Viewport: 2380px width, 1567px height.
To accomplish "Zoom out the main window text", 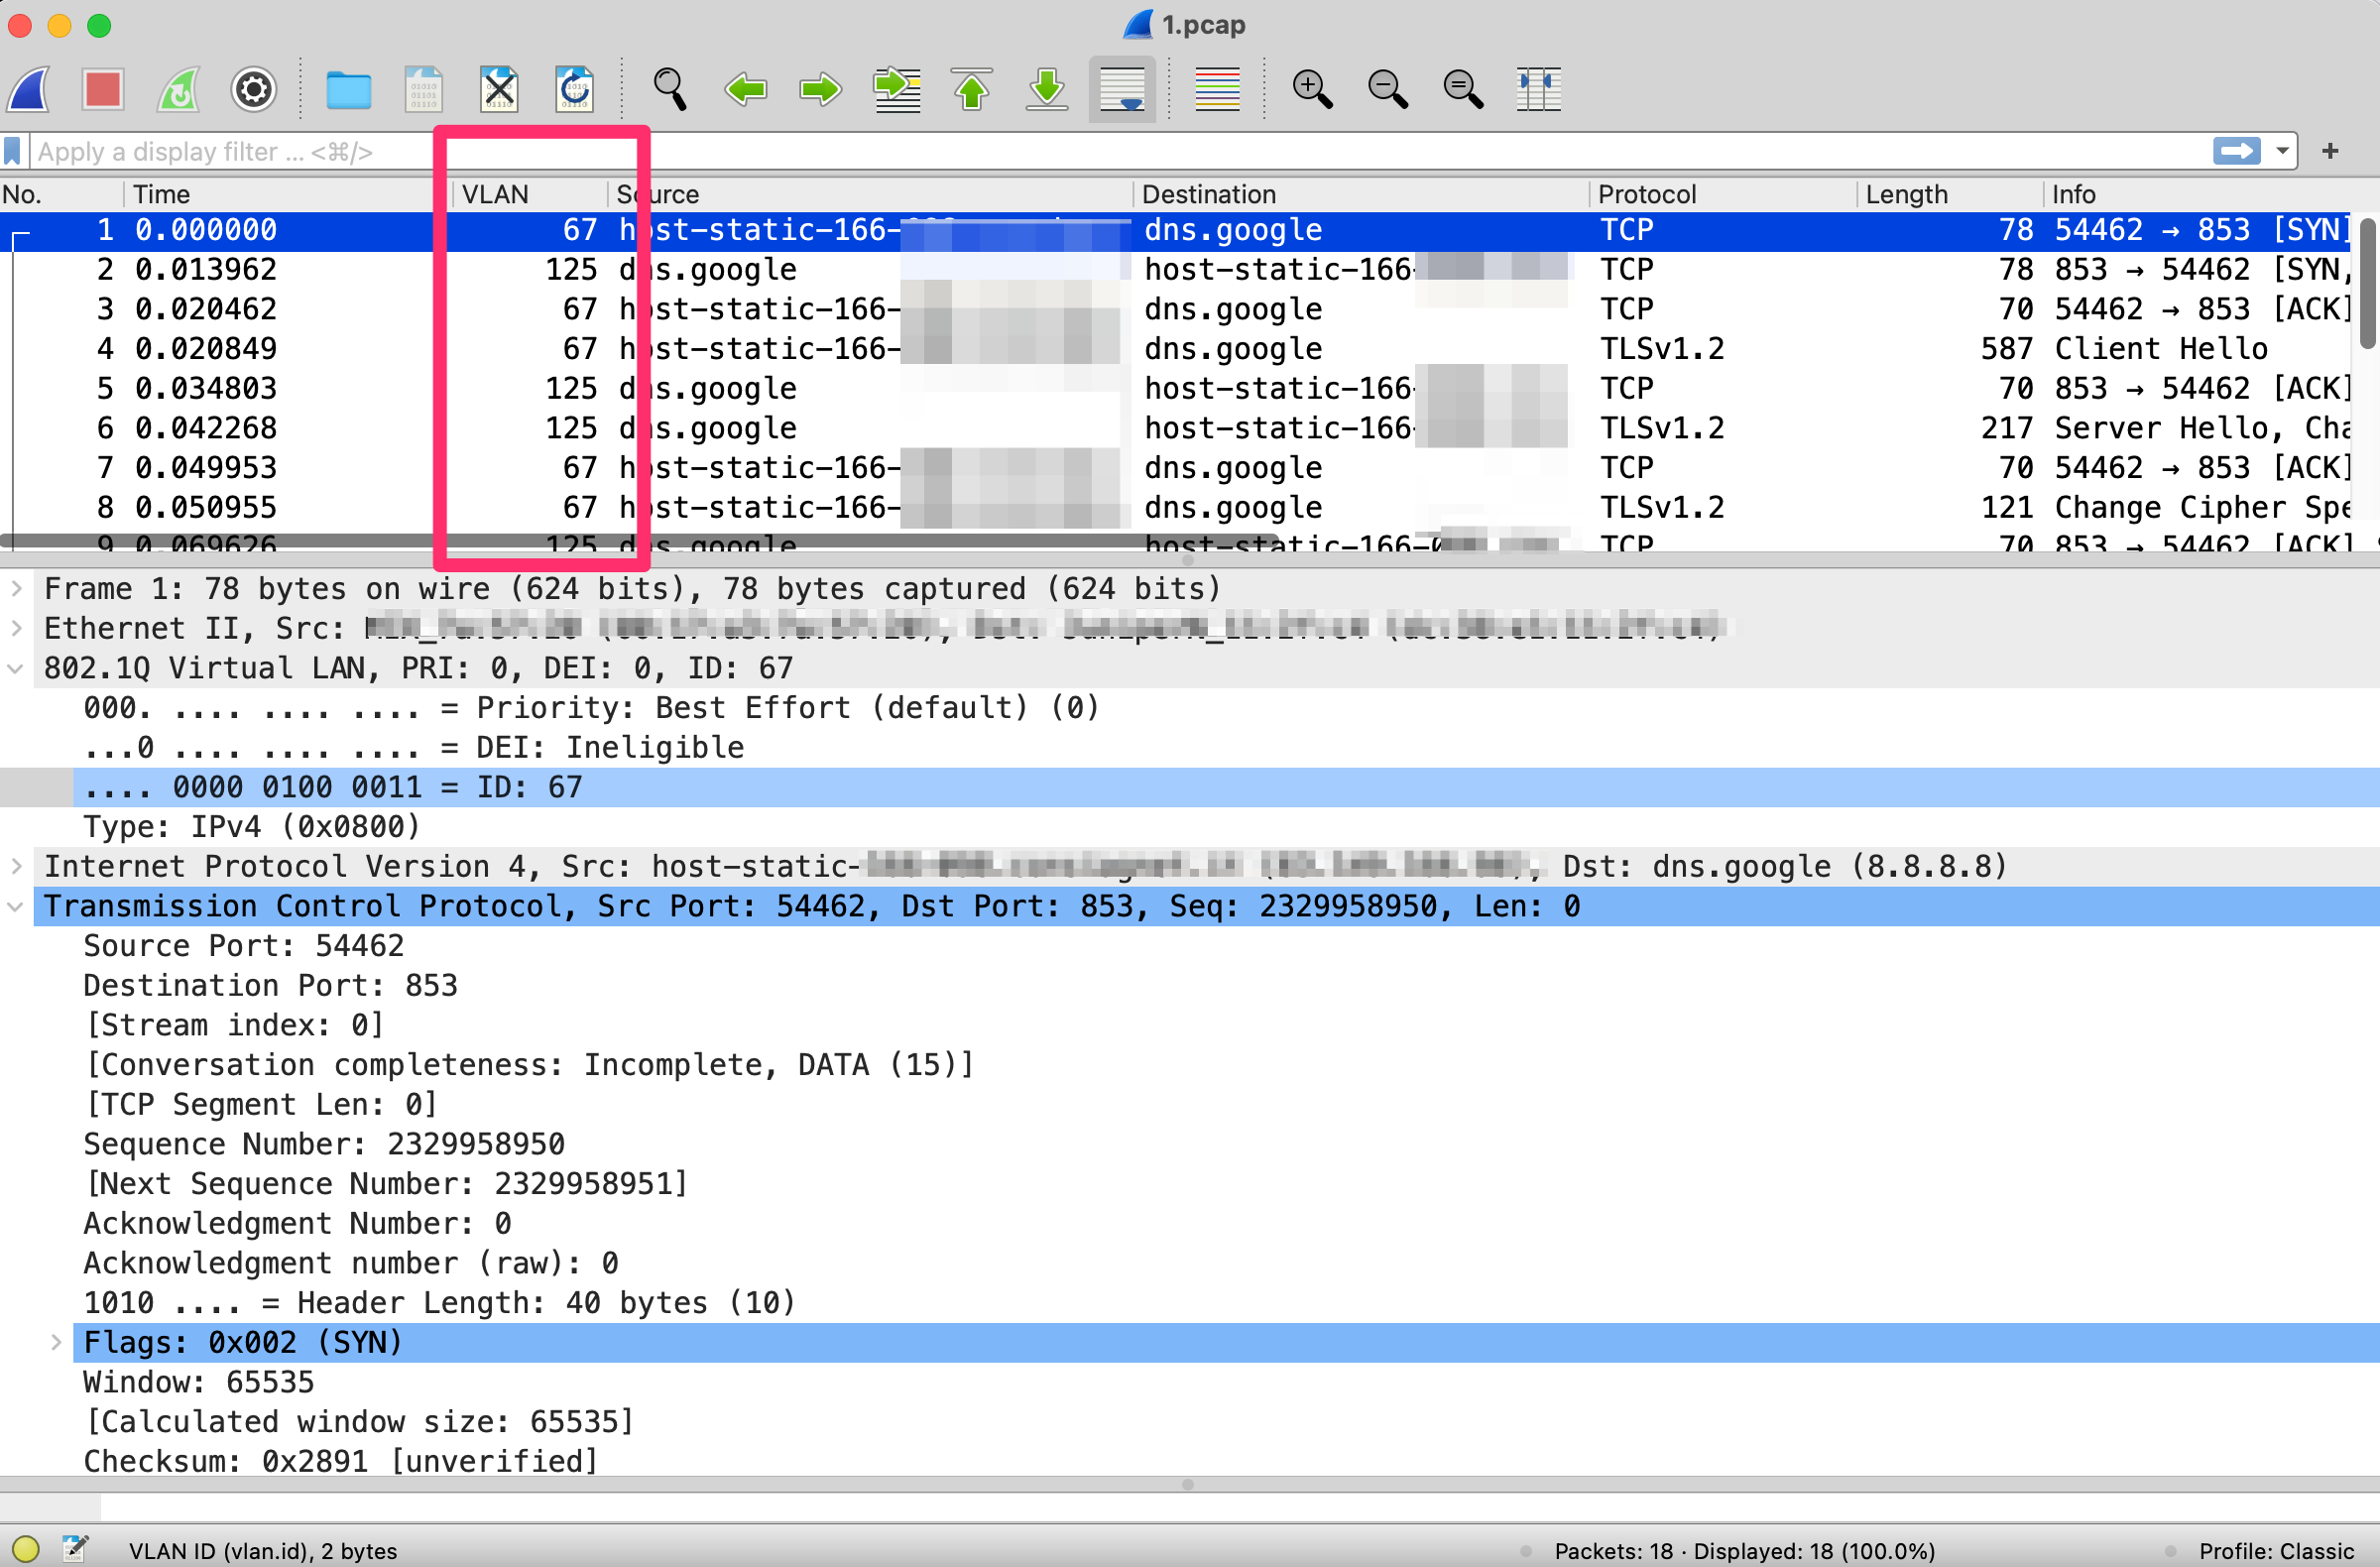I will click(1388, 90).
